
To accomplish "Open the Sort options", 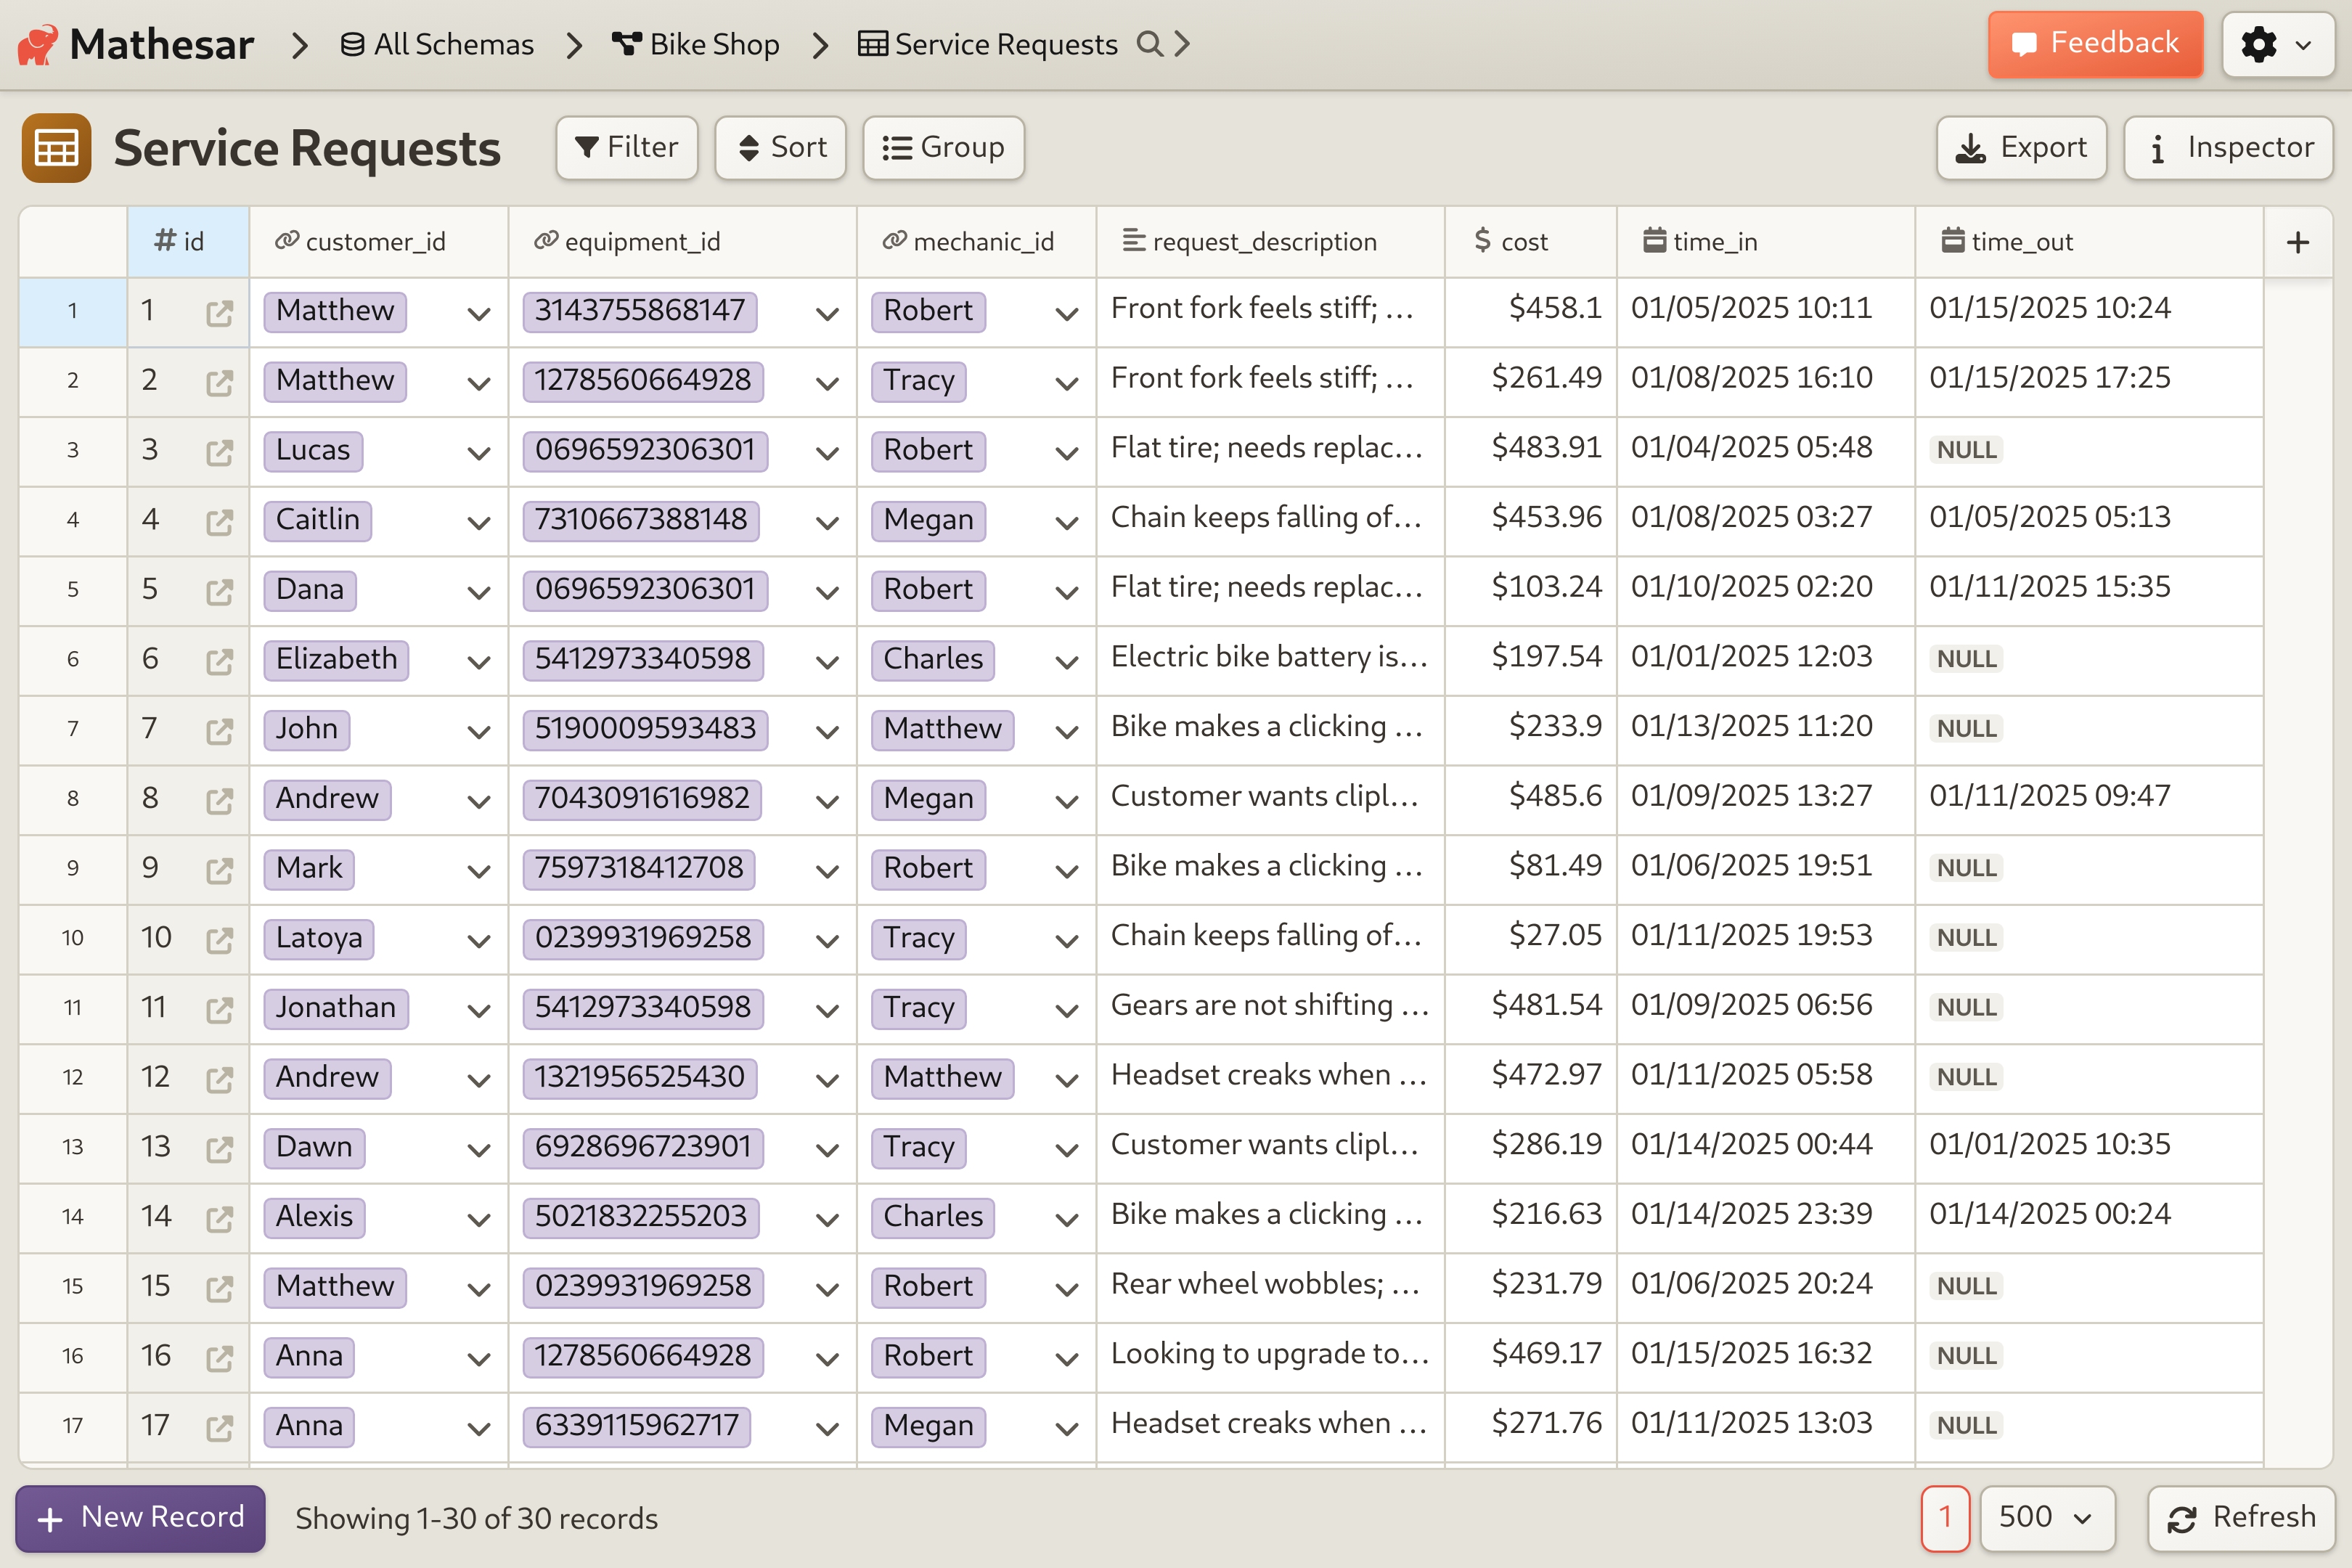I will [x=781, y=148].
